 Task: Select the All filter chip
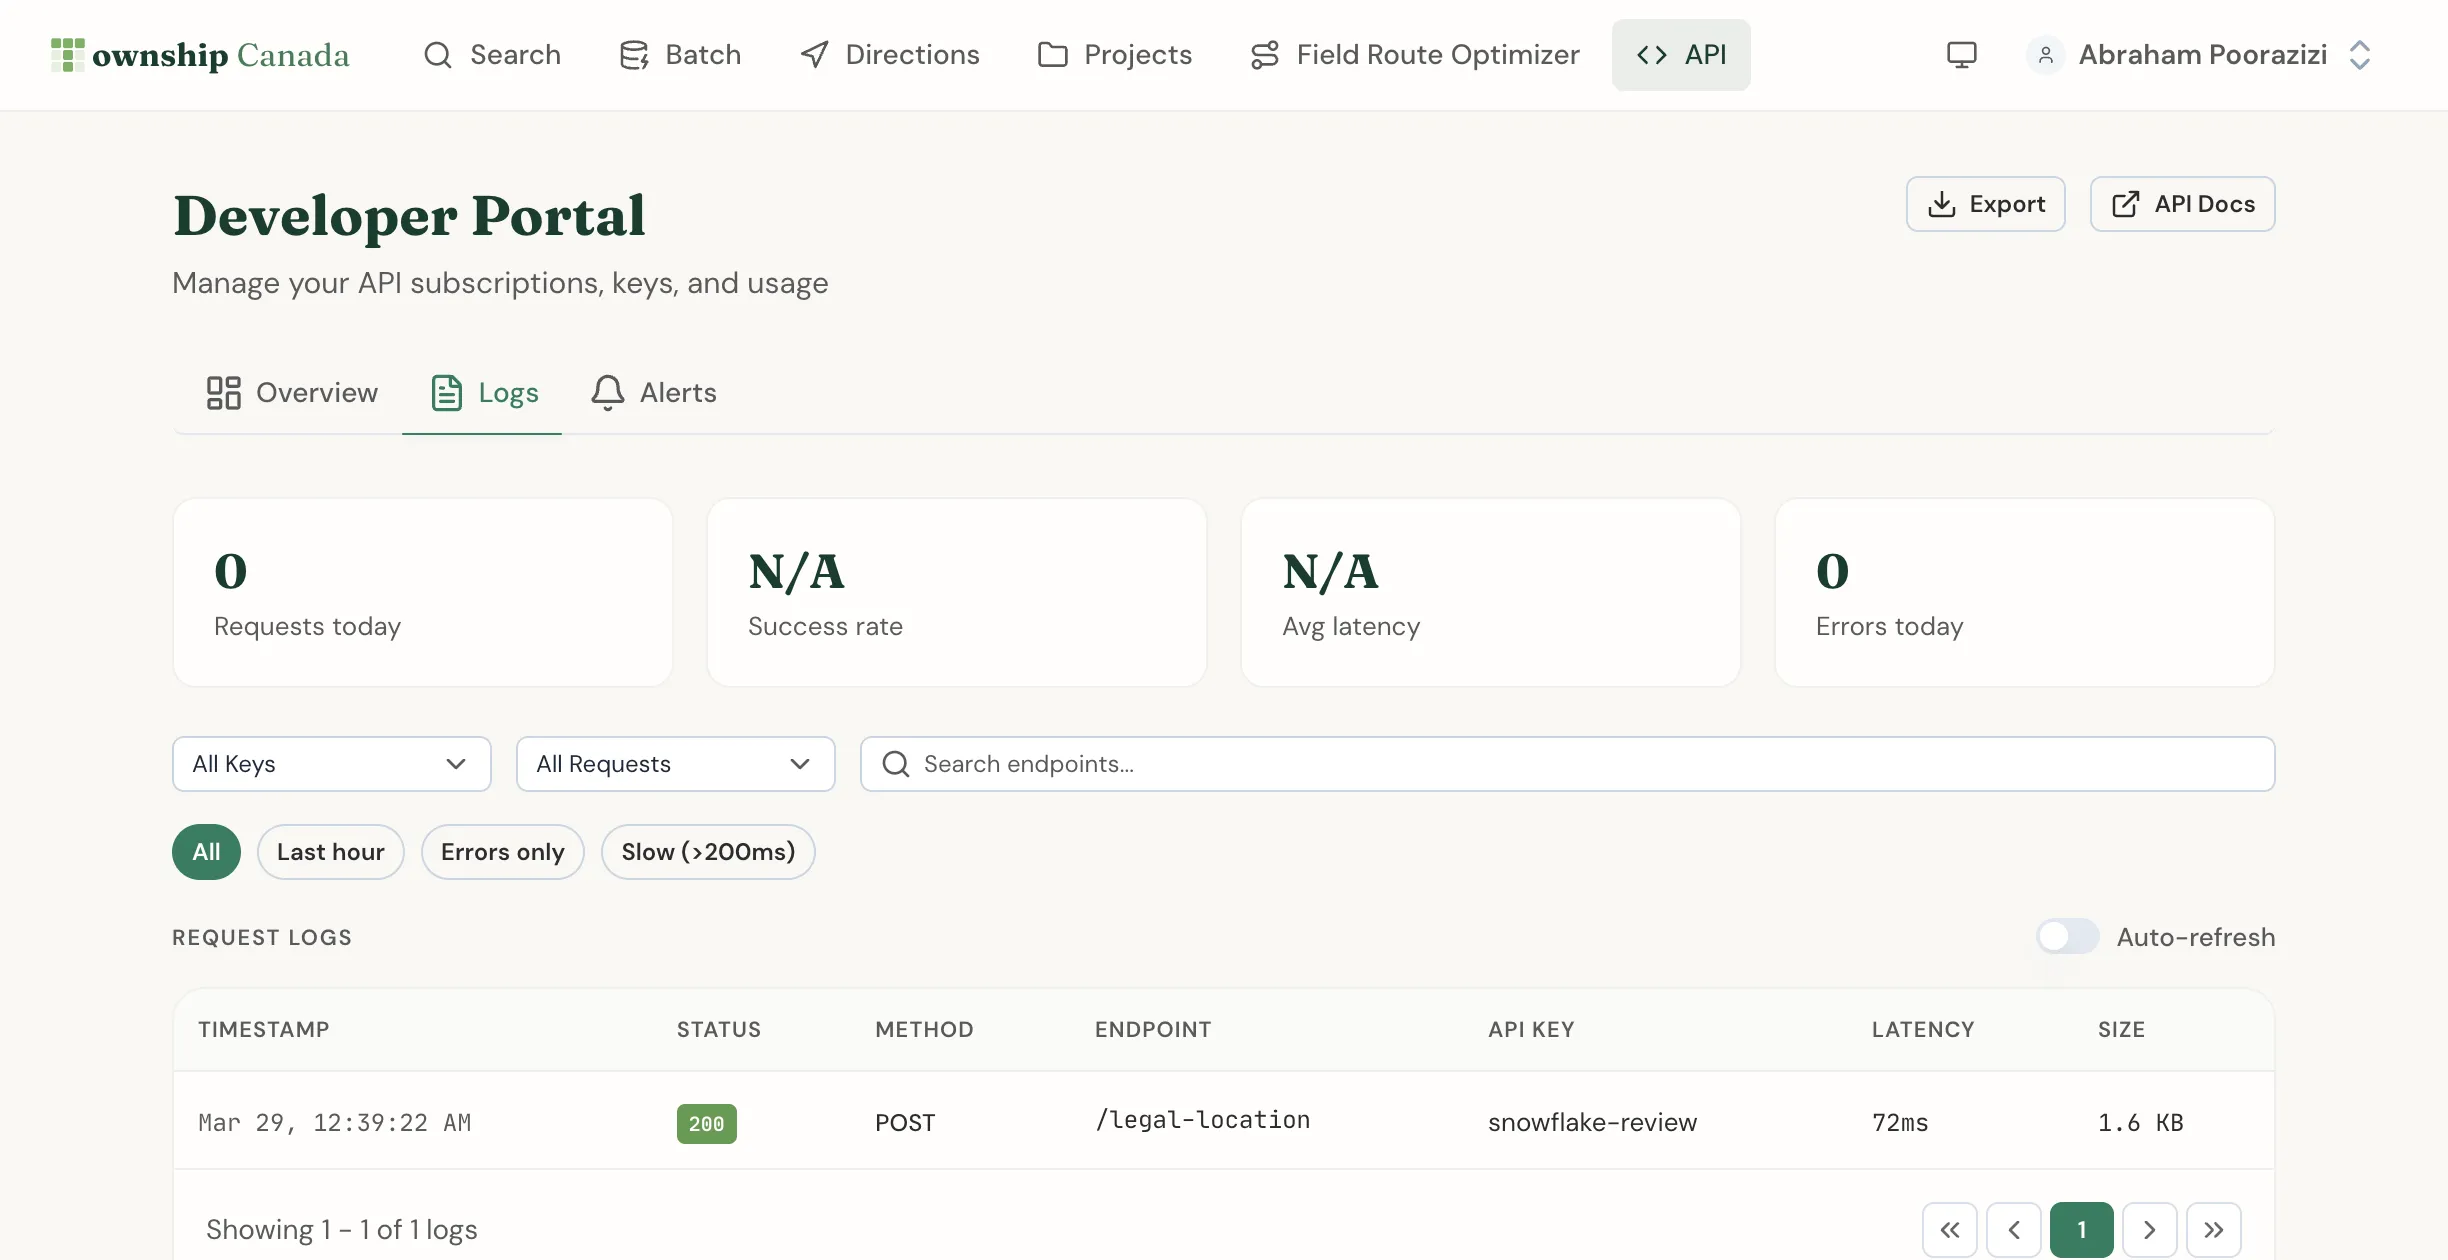tap(206, 852)
